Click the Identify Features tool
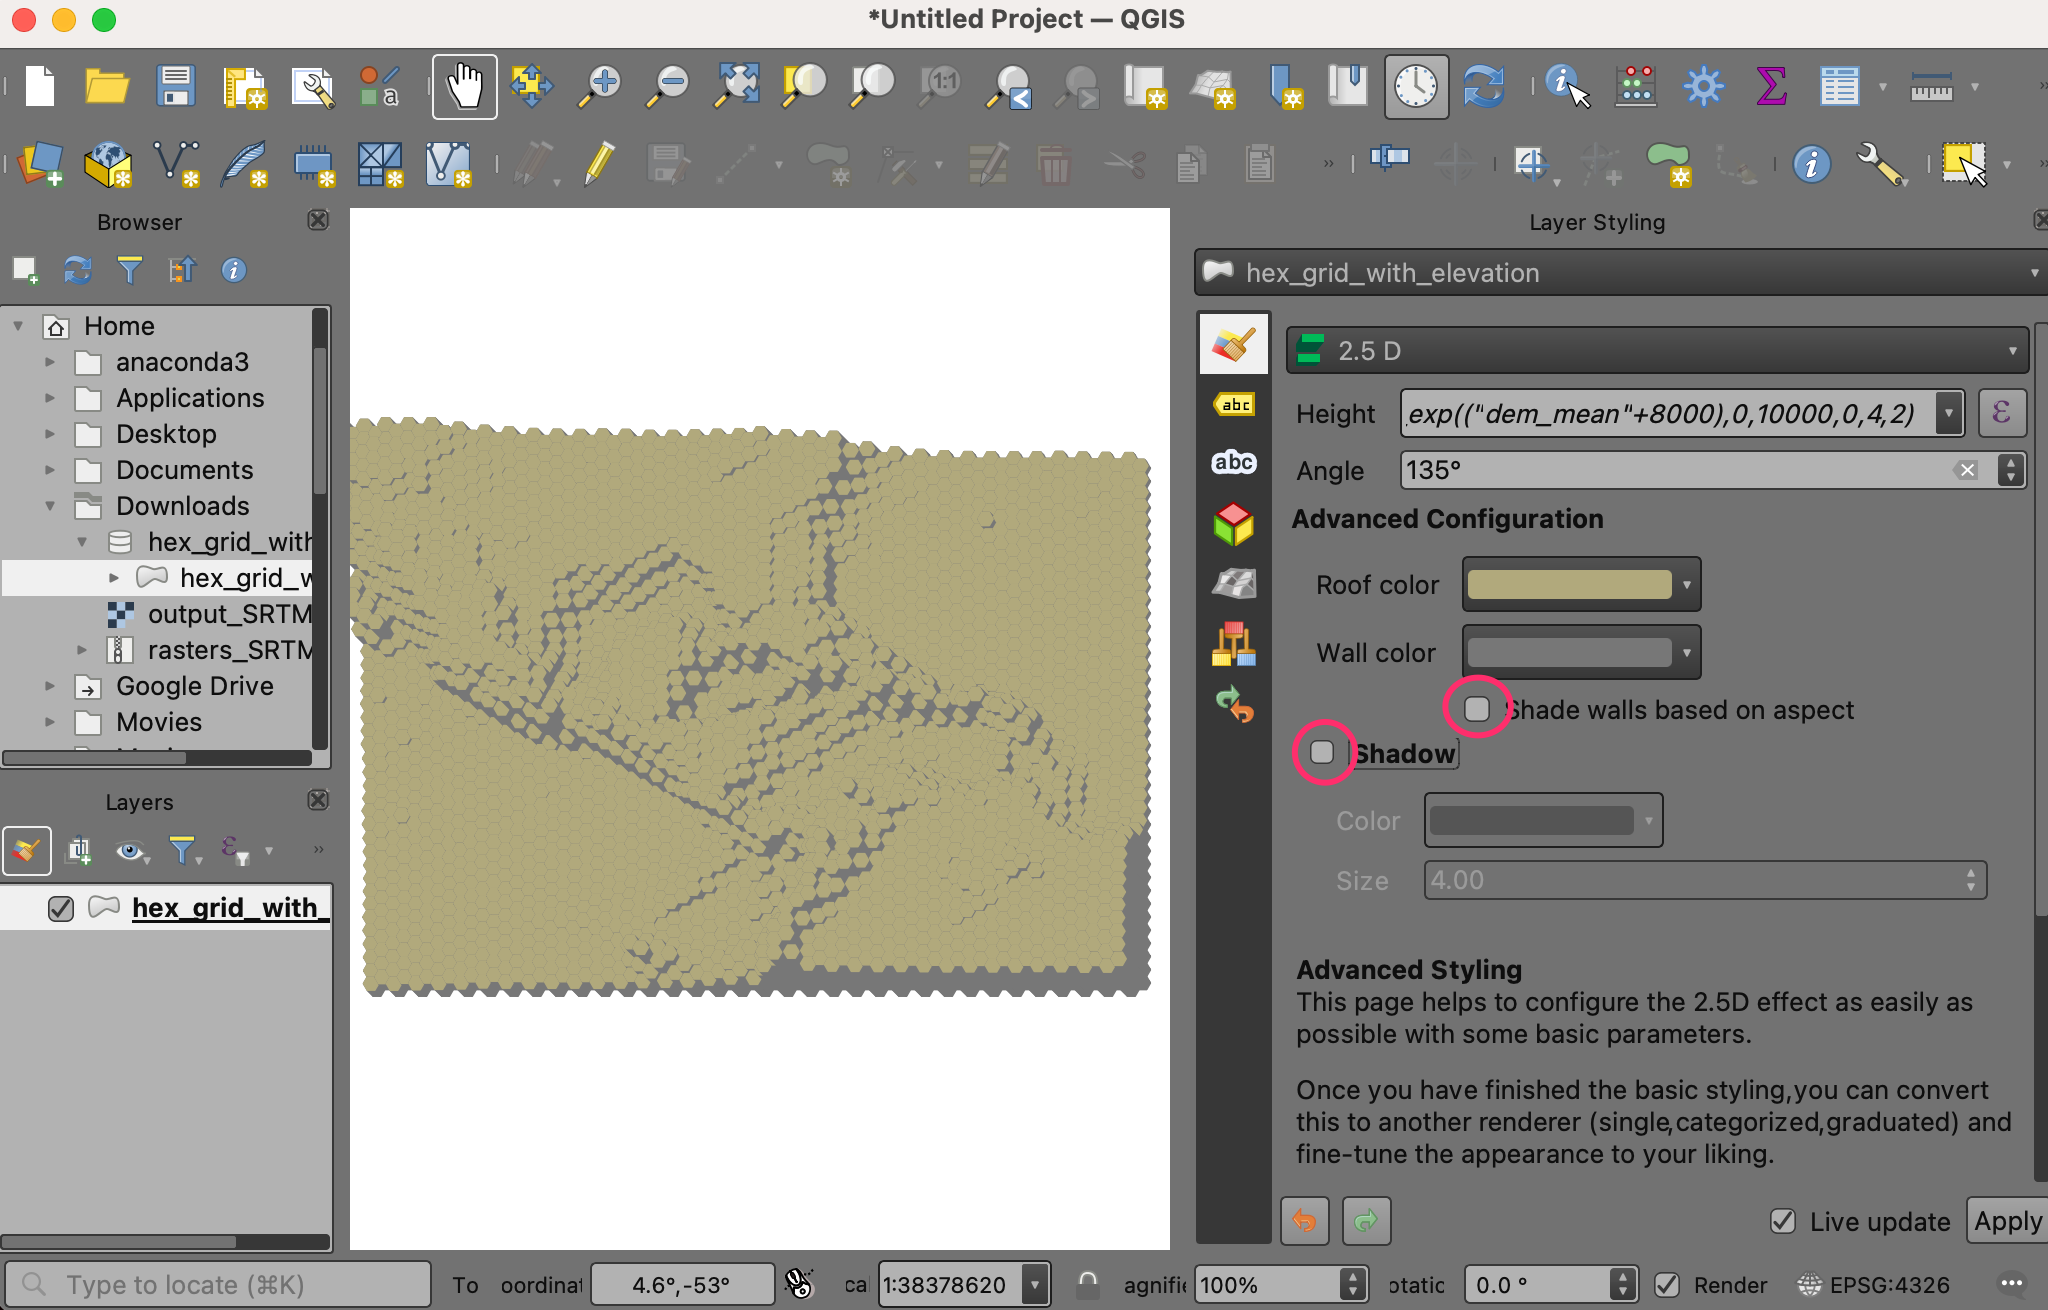The image size is (2048, 1310). click(x=1566, y=87)
